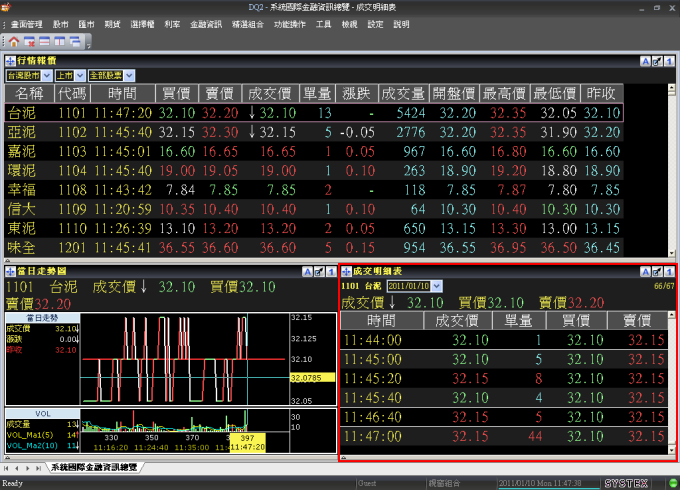Click the 漲跌 column header
Screen dimensions: 680x490
click(x=356, y=93)
